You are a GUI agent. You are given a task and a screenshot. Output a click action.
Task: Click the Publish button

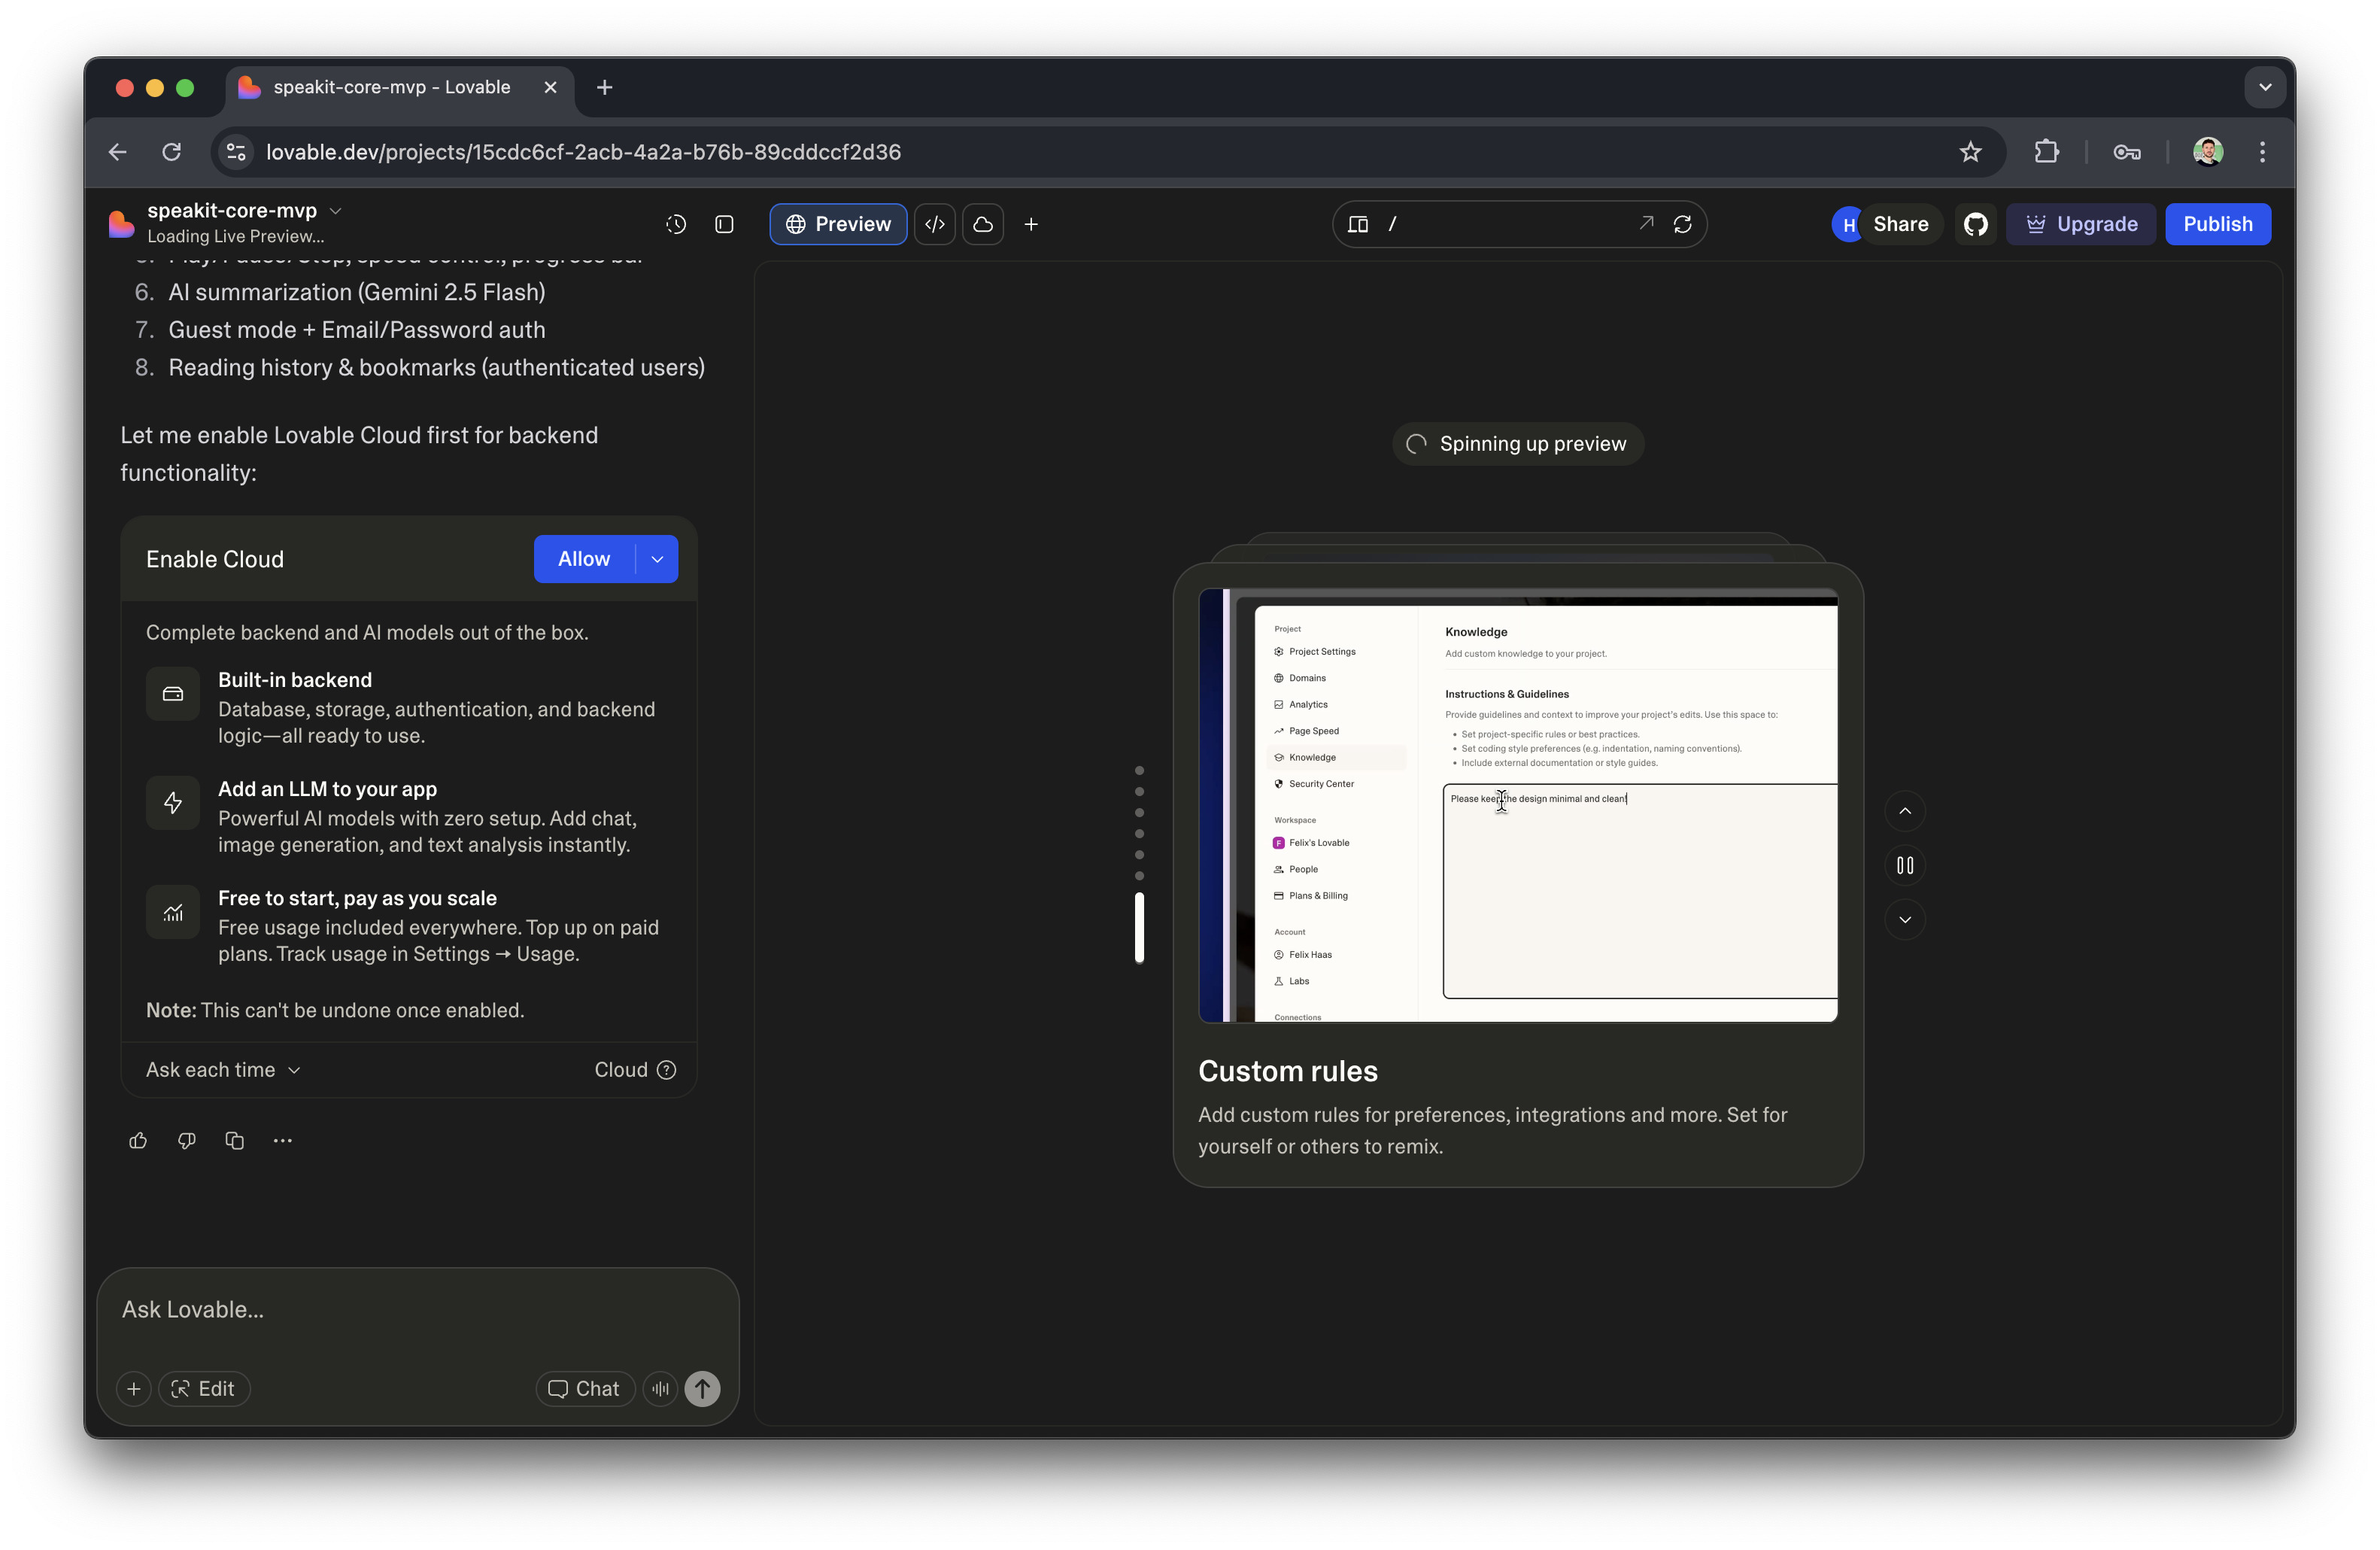2217,224
